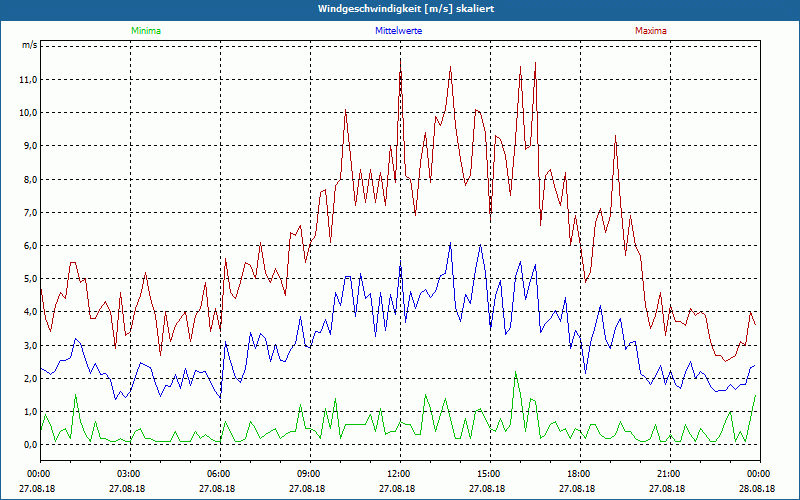Click the '7,0' y-axis value
Screen dimensions: 800x500
click(30, 213)
